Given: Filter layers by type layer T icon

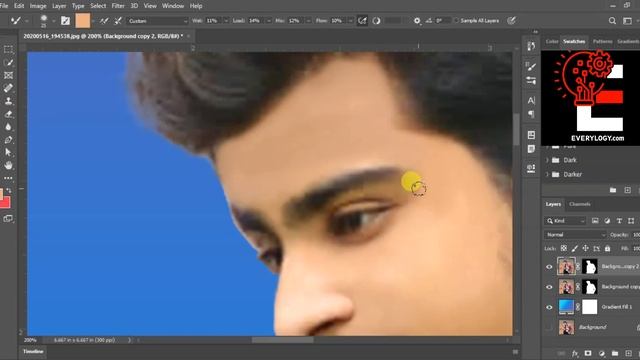Looking at the screenshot, I should pyautogui.click(x=619, y=221).
